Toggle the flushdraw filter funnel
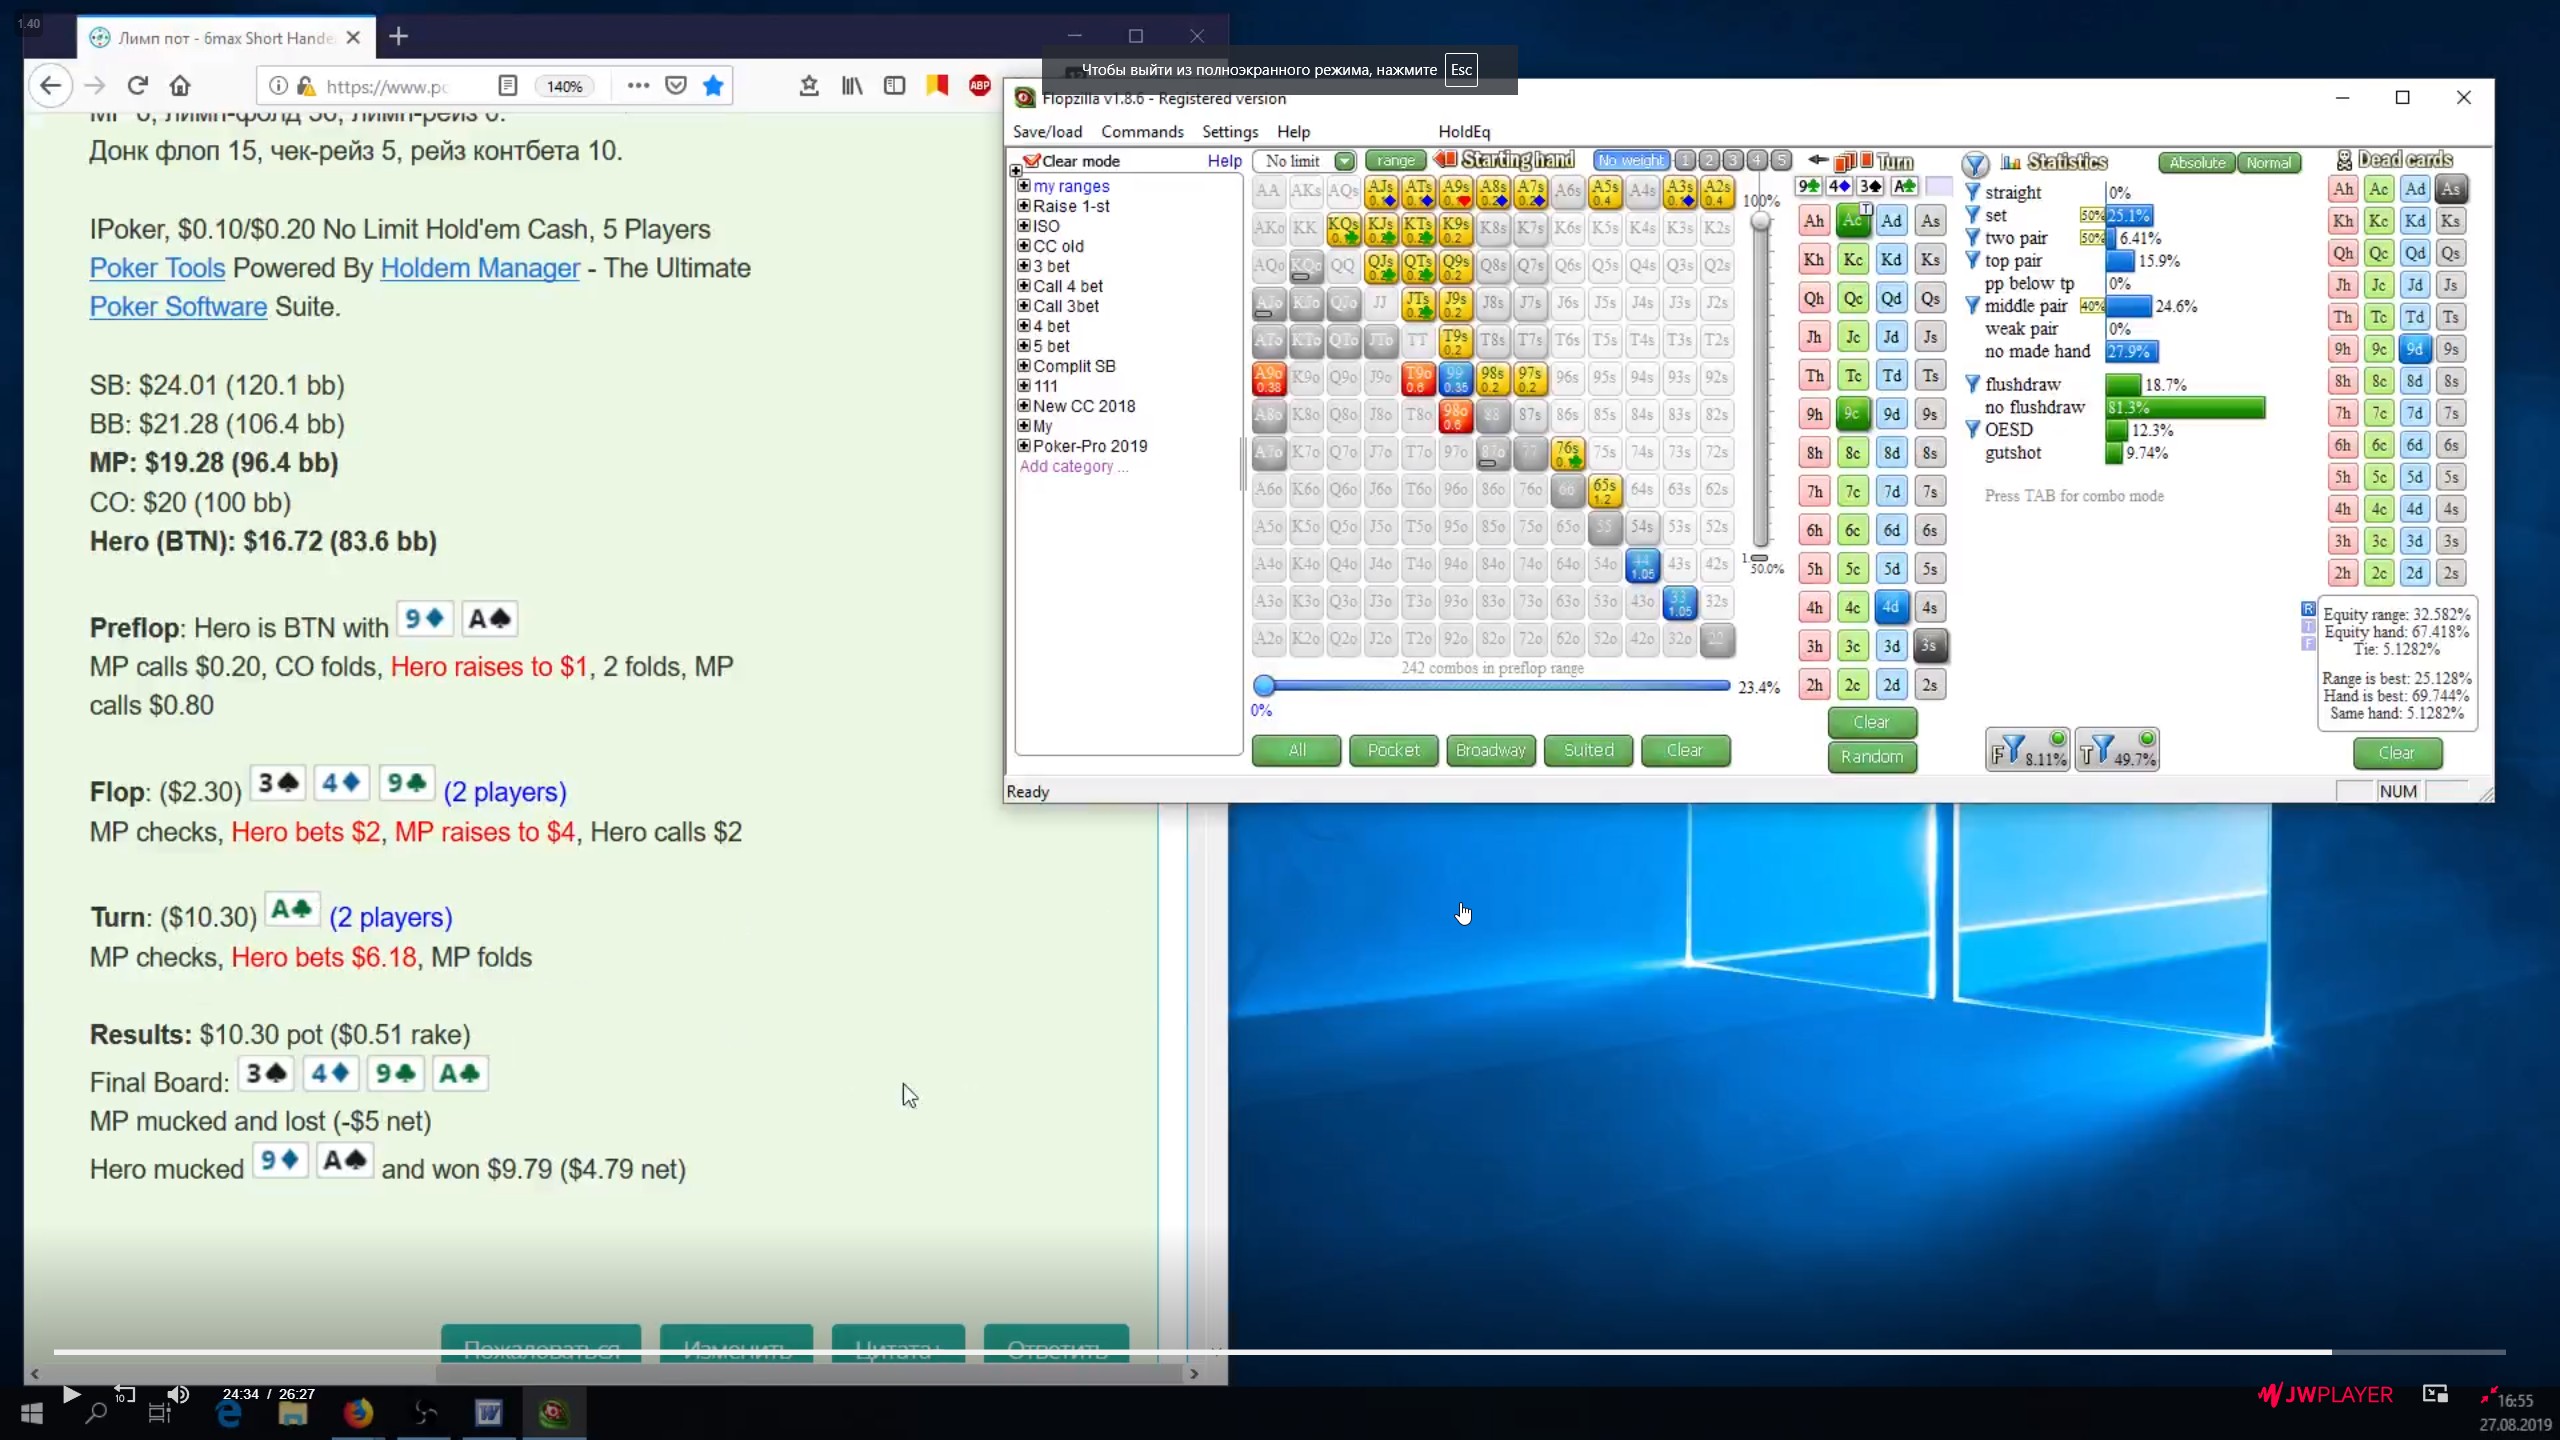The image size is (2560, 1440). [x=1972, y=384]
